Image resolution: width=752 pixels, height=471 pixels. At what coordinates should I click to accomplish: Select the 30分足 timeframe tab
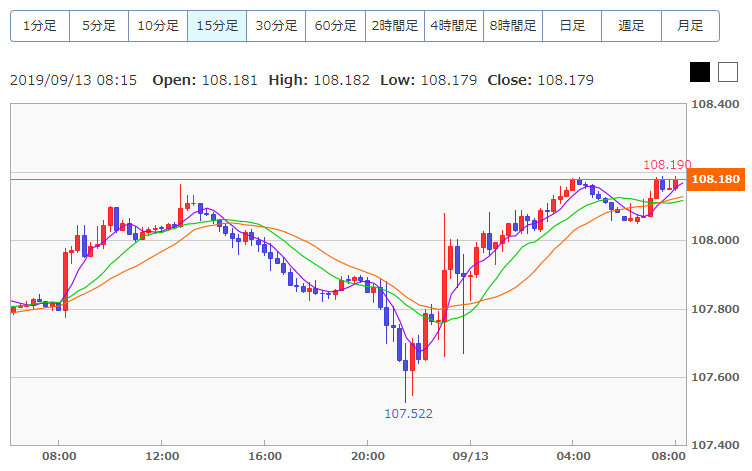point(276,26)
